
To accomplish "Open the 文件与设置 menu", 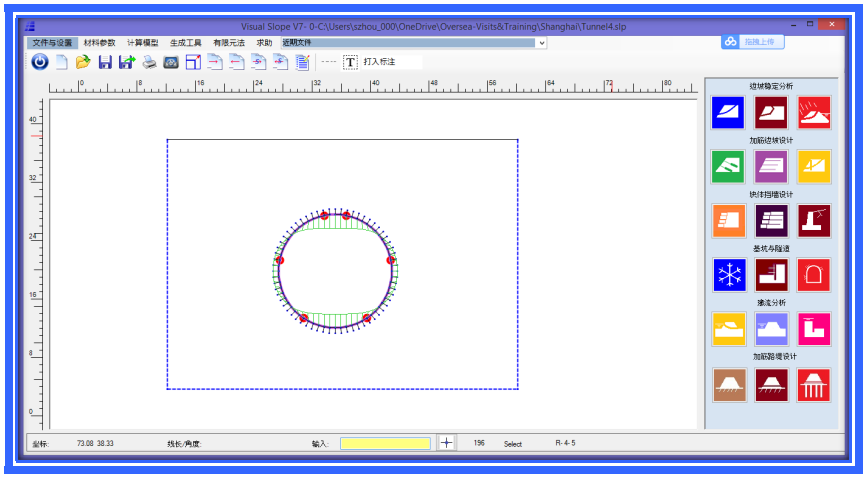I will (53, 43).
